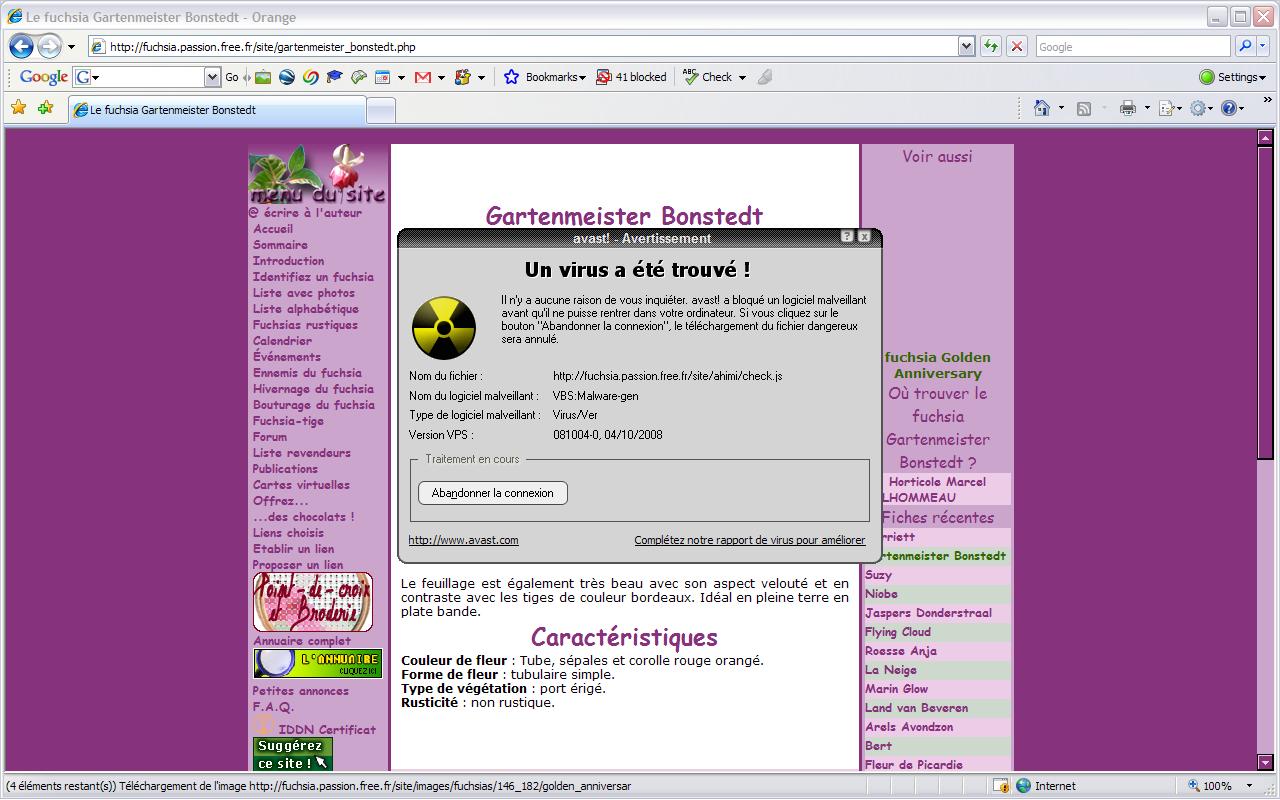Click the Refresh page icon
Image resolution: width=1280 pixels, height=800 pixels.
pos(990,46)
